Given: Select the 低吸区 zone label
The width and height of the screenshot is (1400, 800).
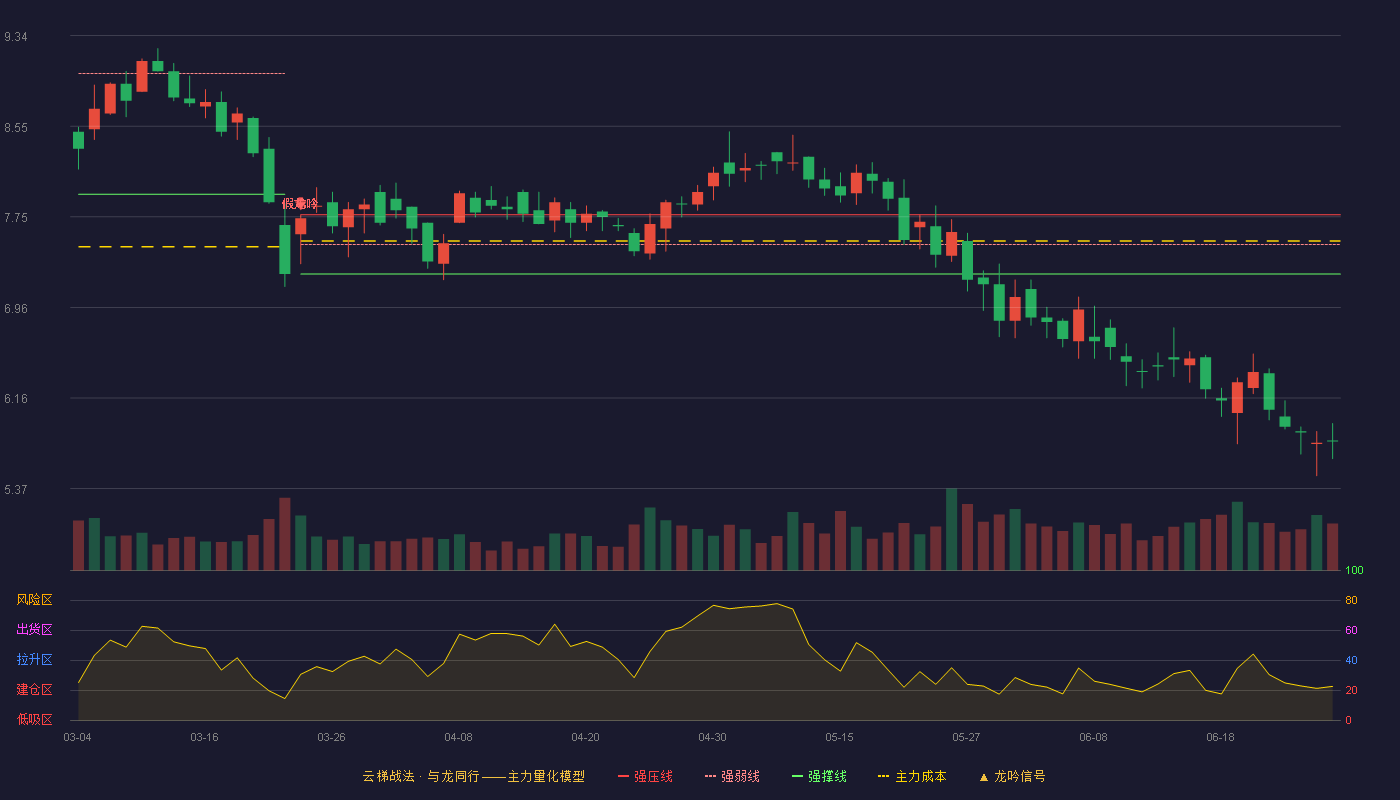Looking at the screenshot, I should (34, 719).
